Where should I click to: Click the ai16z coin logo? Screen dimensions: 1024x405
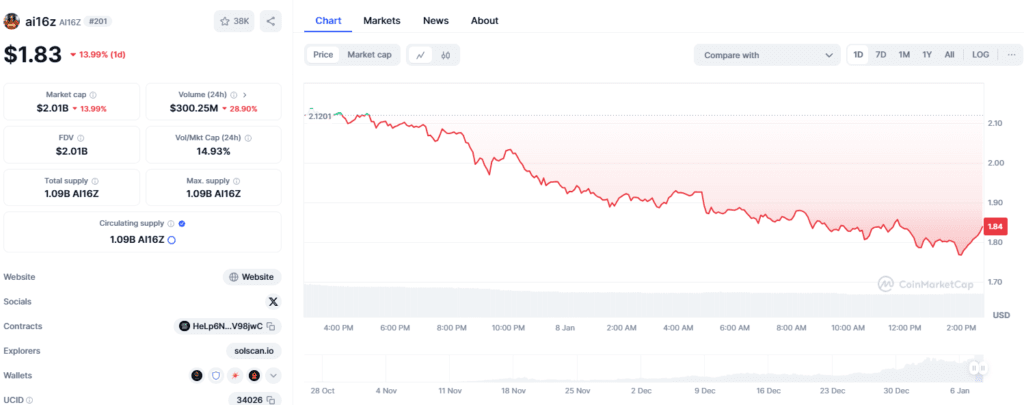tap(11, 22)
